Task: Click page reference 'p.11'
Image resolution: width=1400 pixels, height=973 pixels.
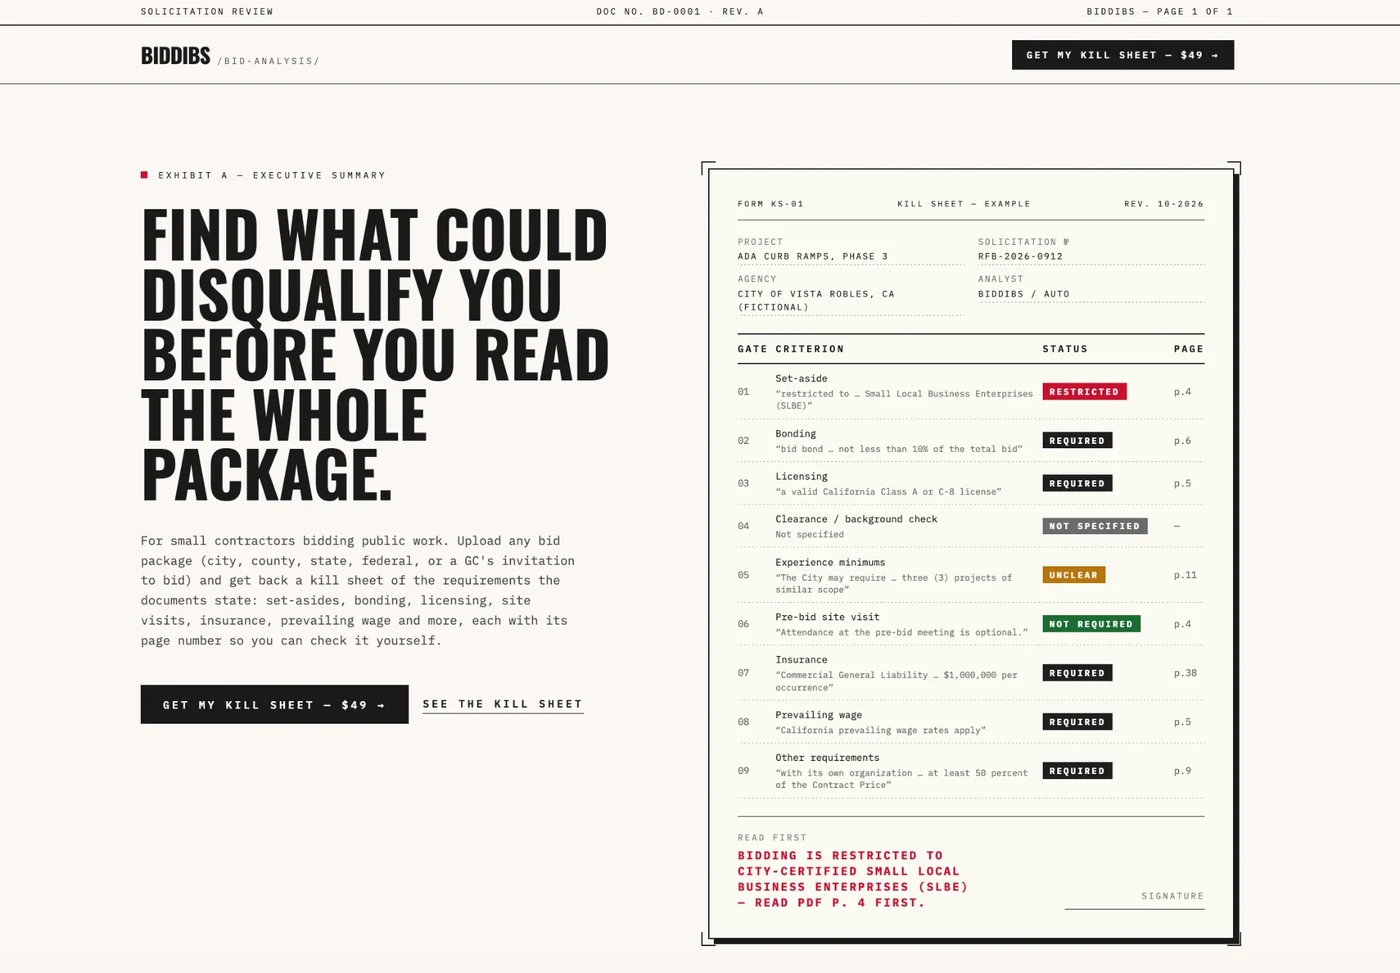Action: 1185,575
